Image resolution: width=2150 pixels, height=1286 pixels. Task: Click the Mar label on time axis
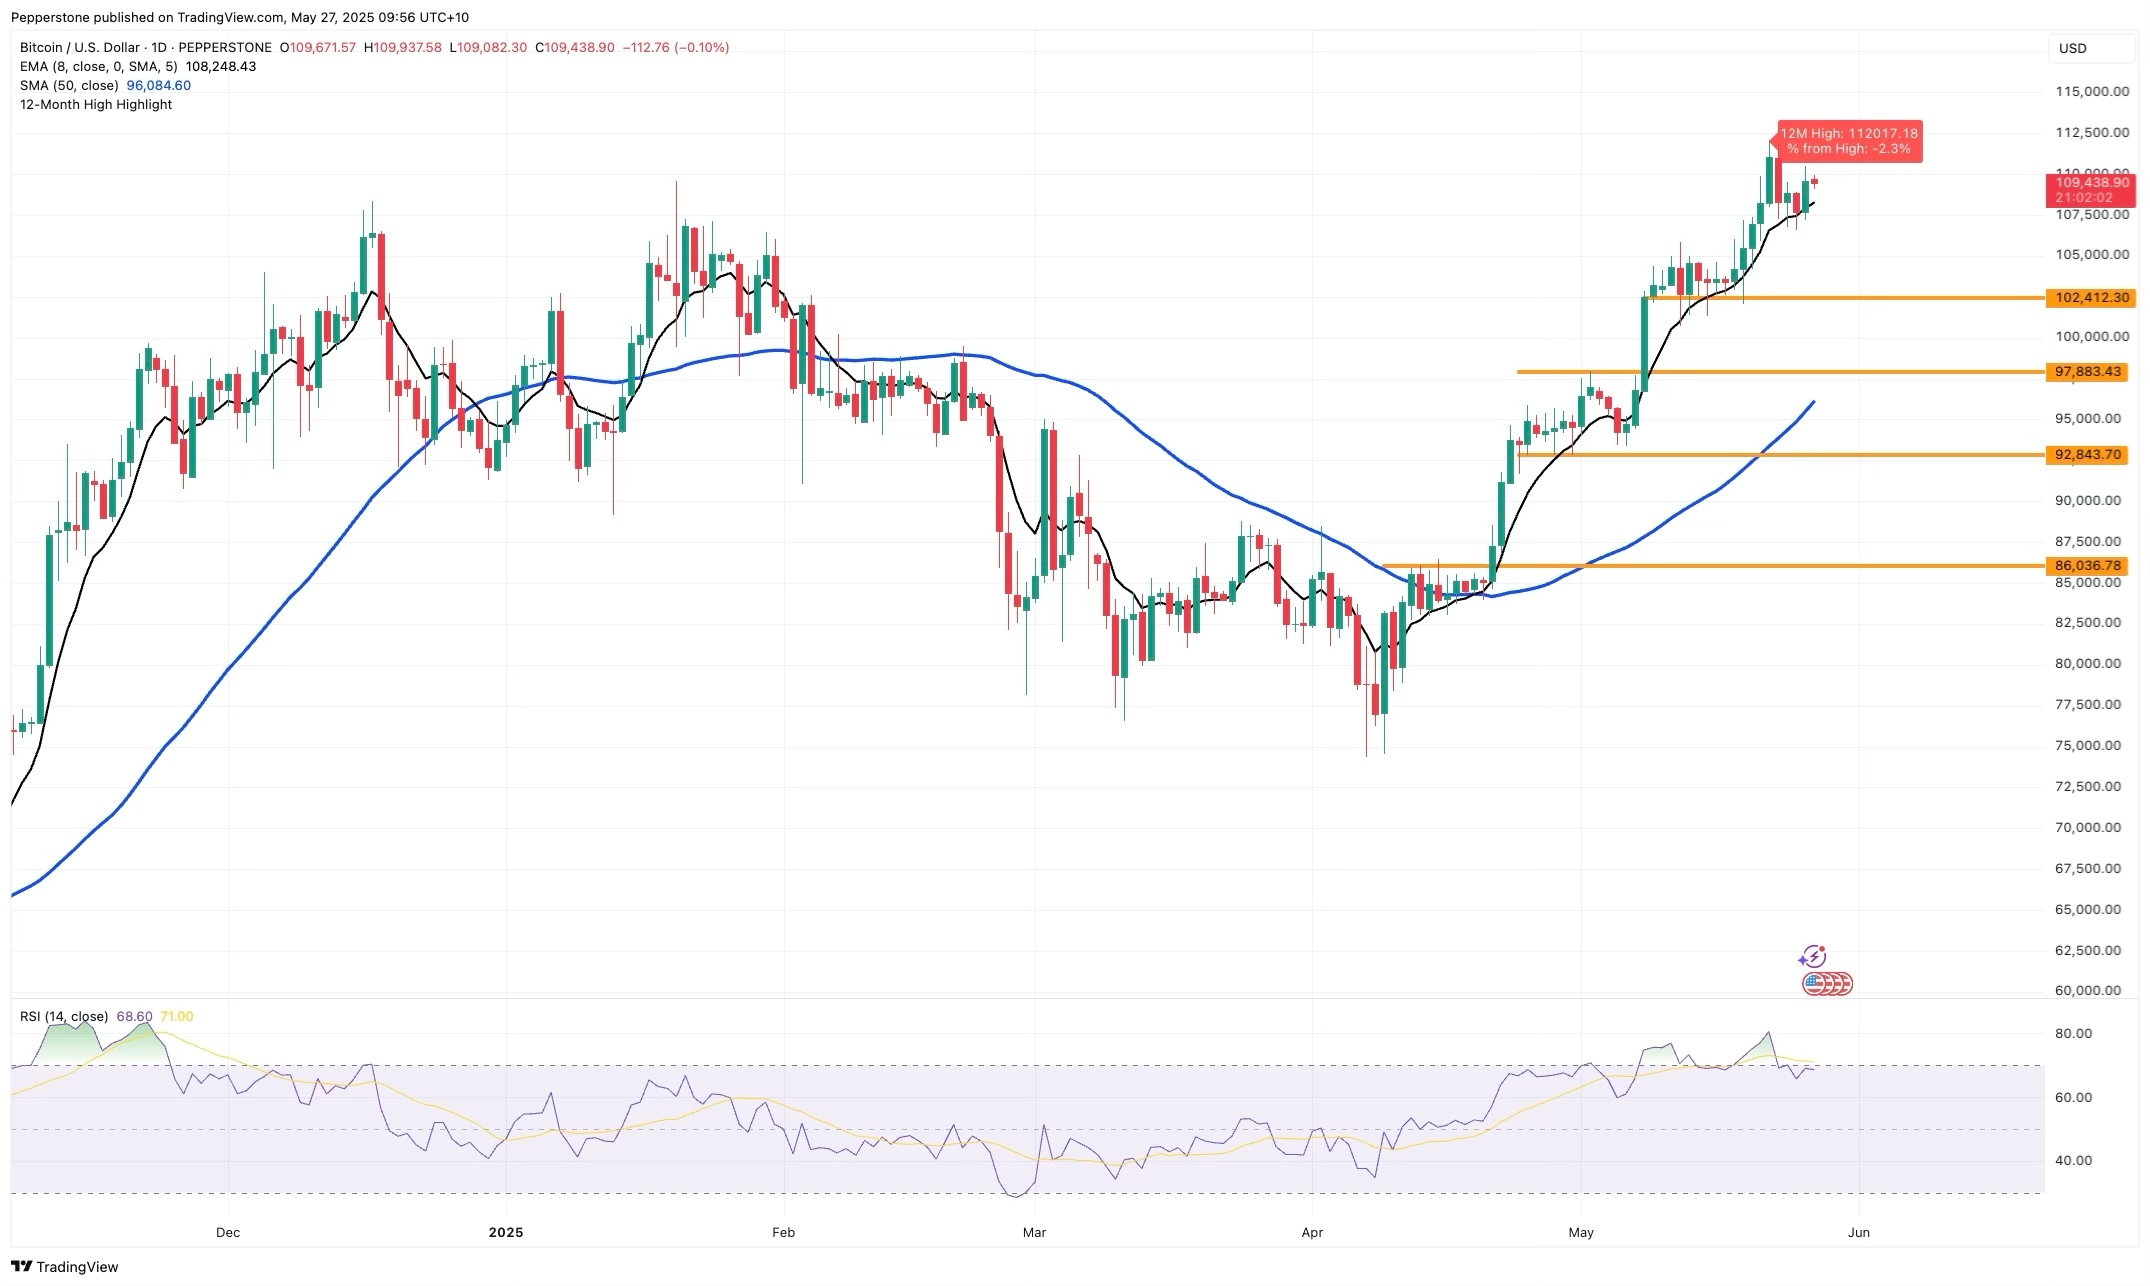pos(1035,1232)
